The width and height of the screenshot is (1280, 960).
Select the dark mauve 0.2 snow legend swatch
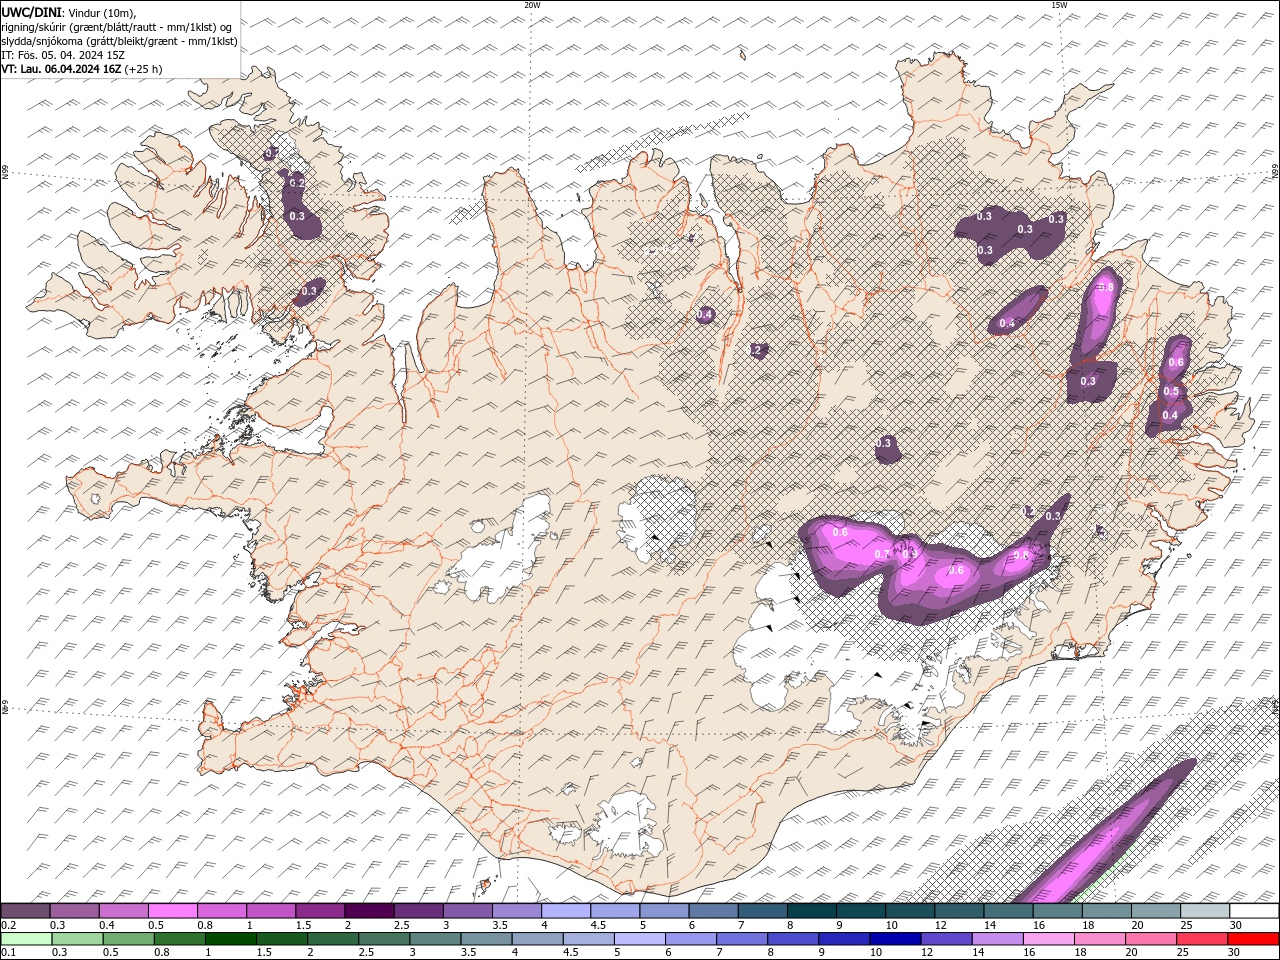click(x=26, y=911)
